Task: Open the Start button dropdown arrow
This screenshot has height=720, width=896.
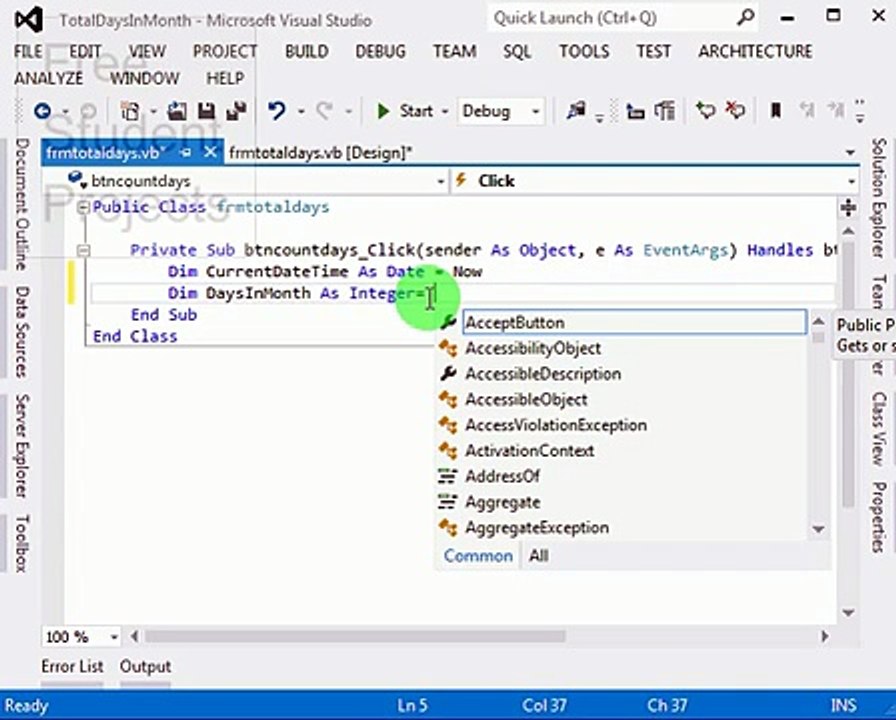Action: point(445,111)
